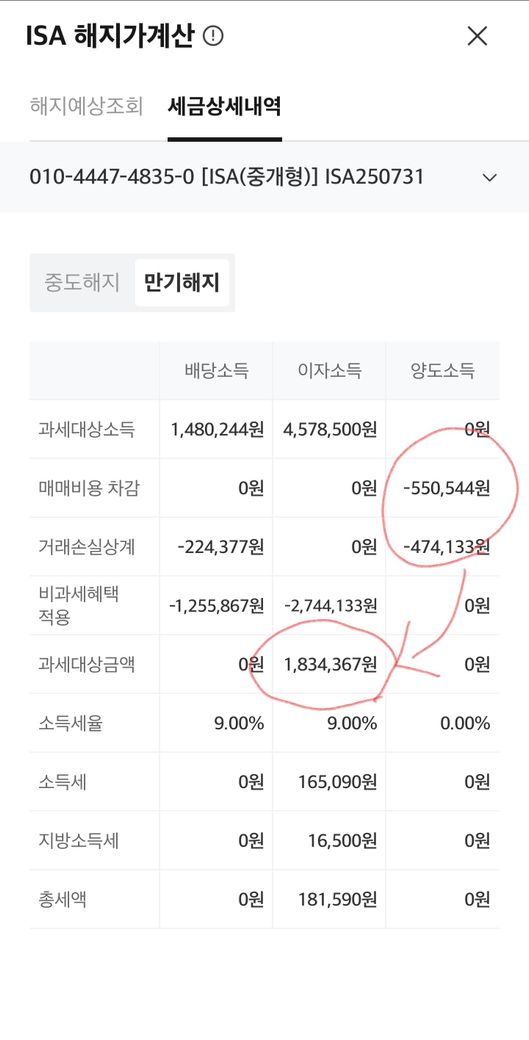Click the 비과세혜택 적용 row label

[78, 605]
